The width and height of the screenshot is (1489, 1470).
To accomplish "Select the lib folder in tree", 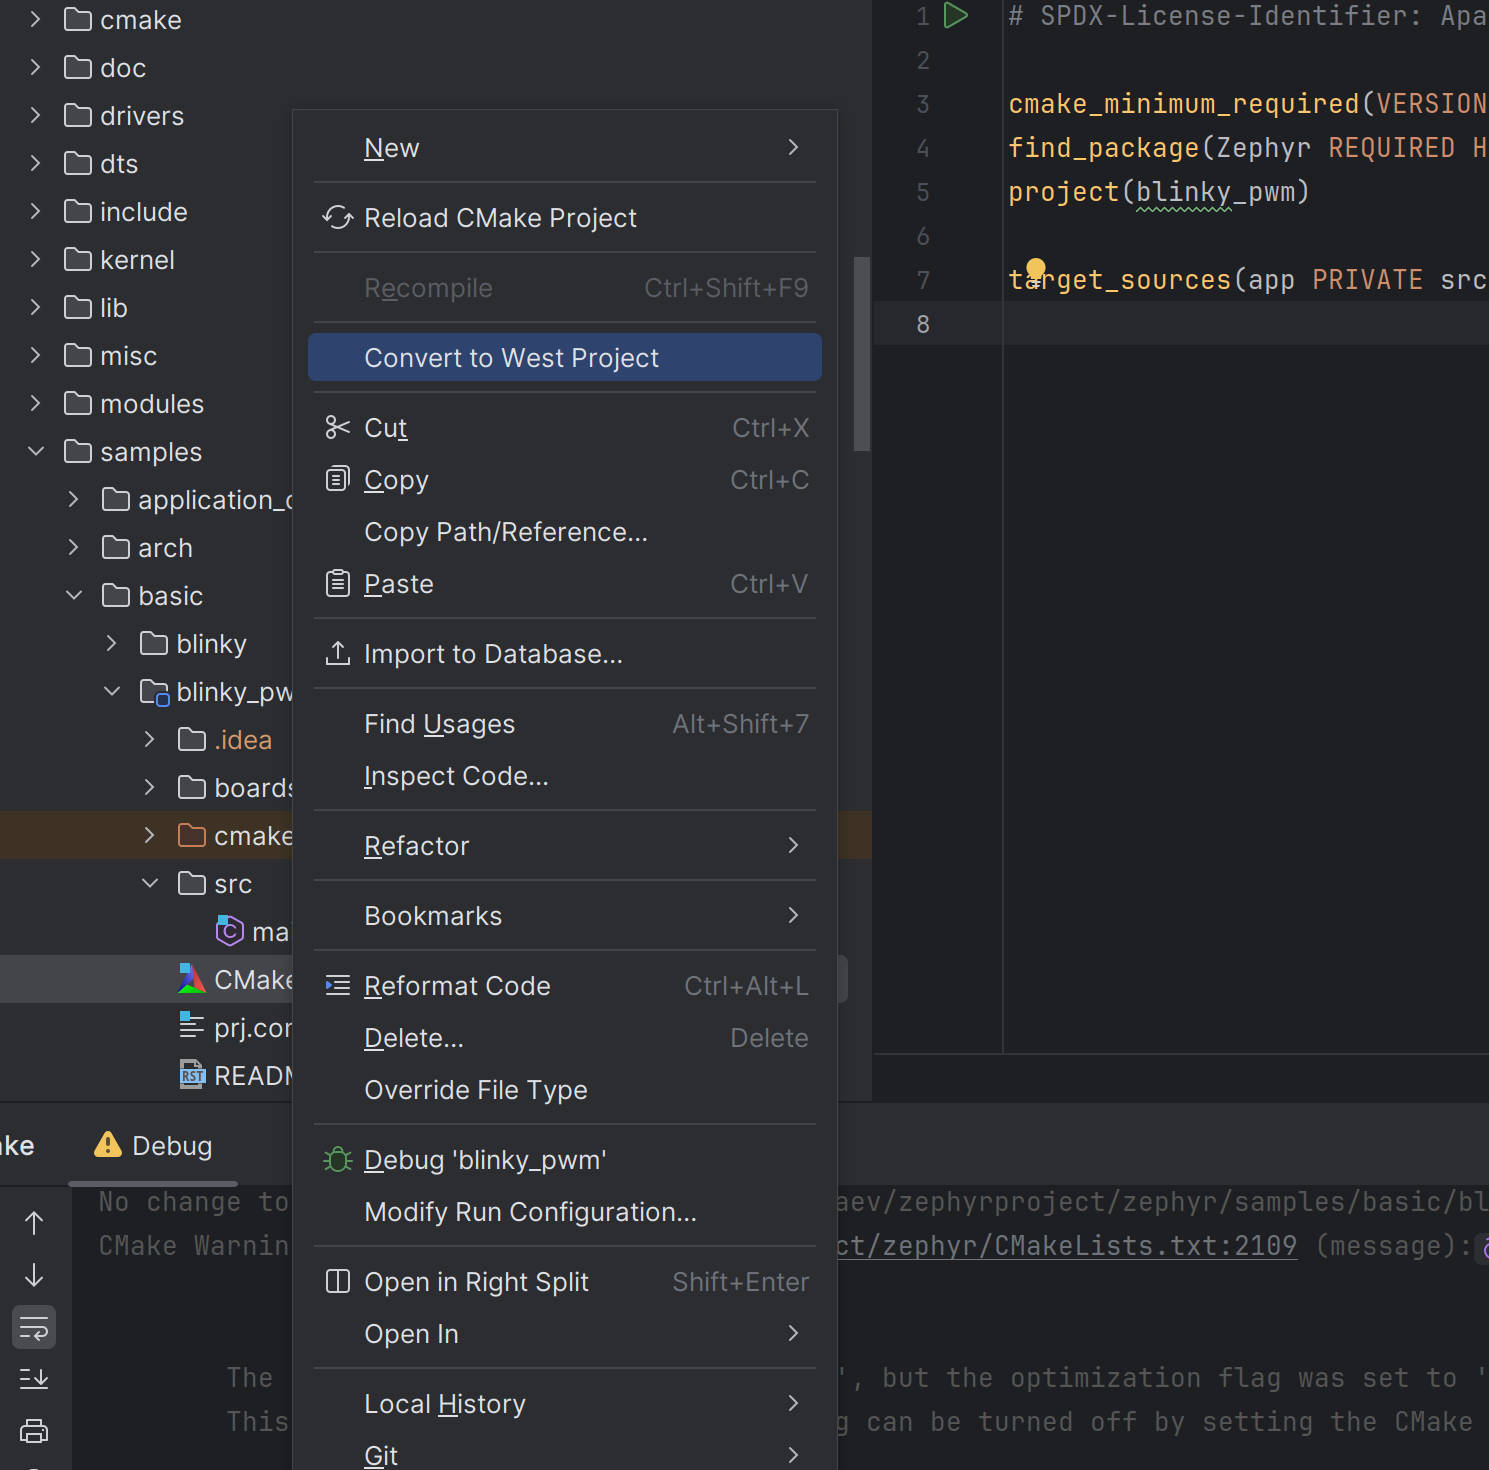I will click(x=114, y=307).
